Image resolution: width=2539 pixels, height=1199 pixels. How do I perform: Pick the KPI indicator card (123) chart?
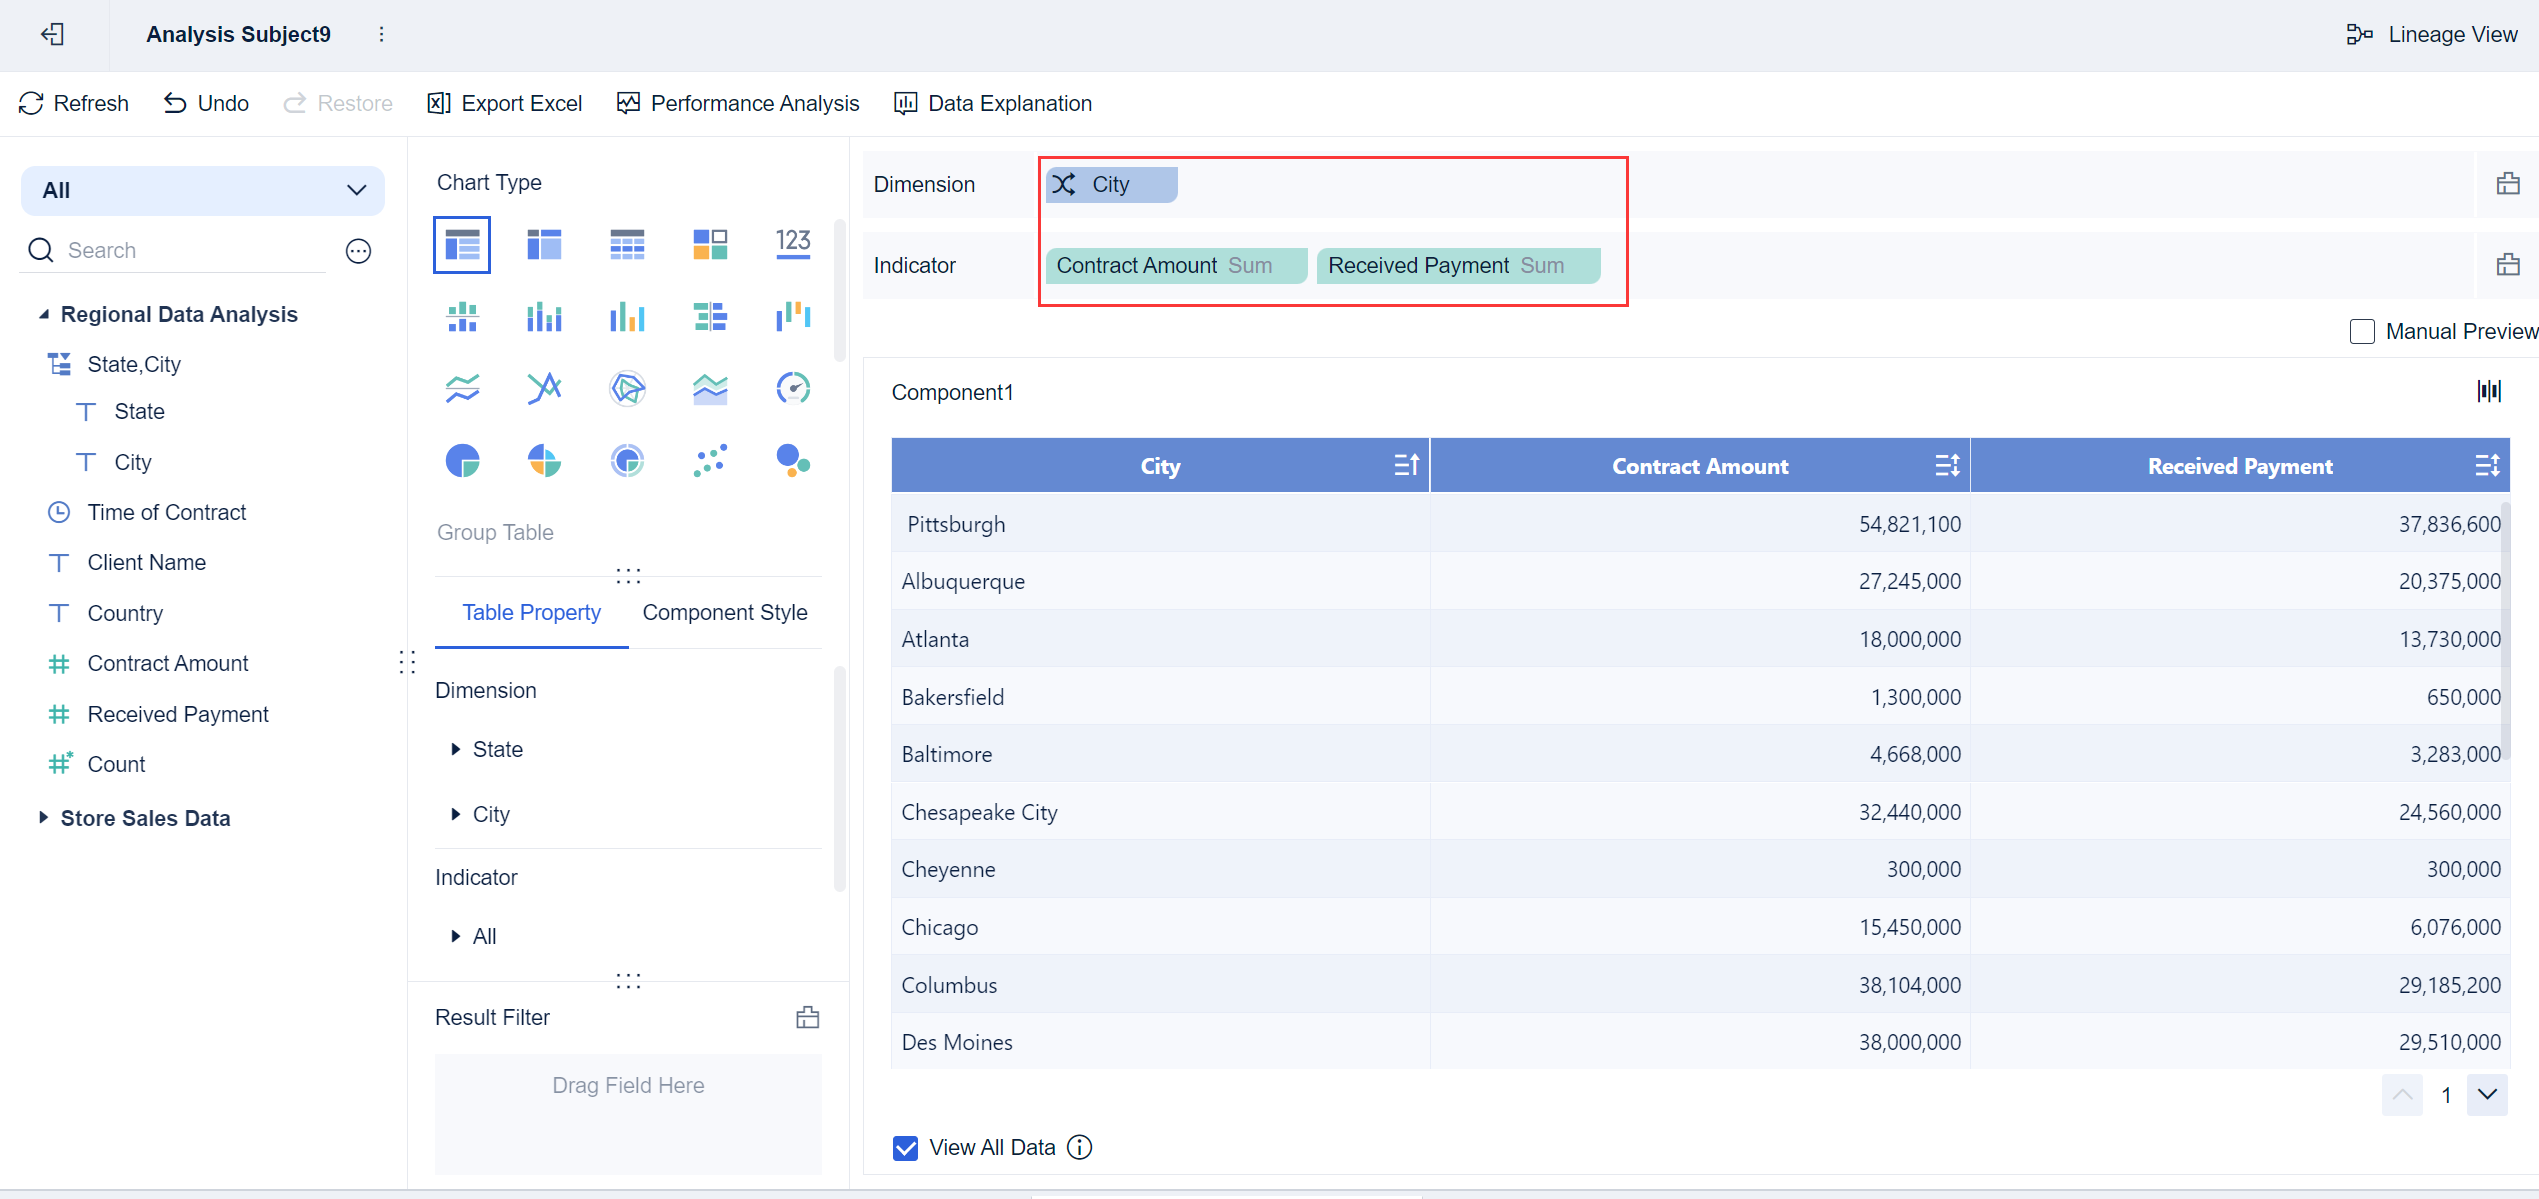[793, 244]
